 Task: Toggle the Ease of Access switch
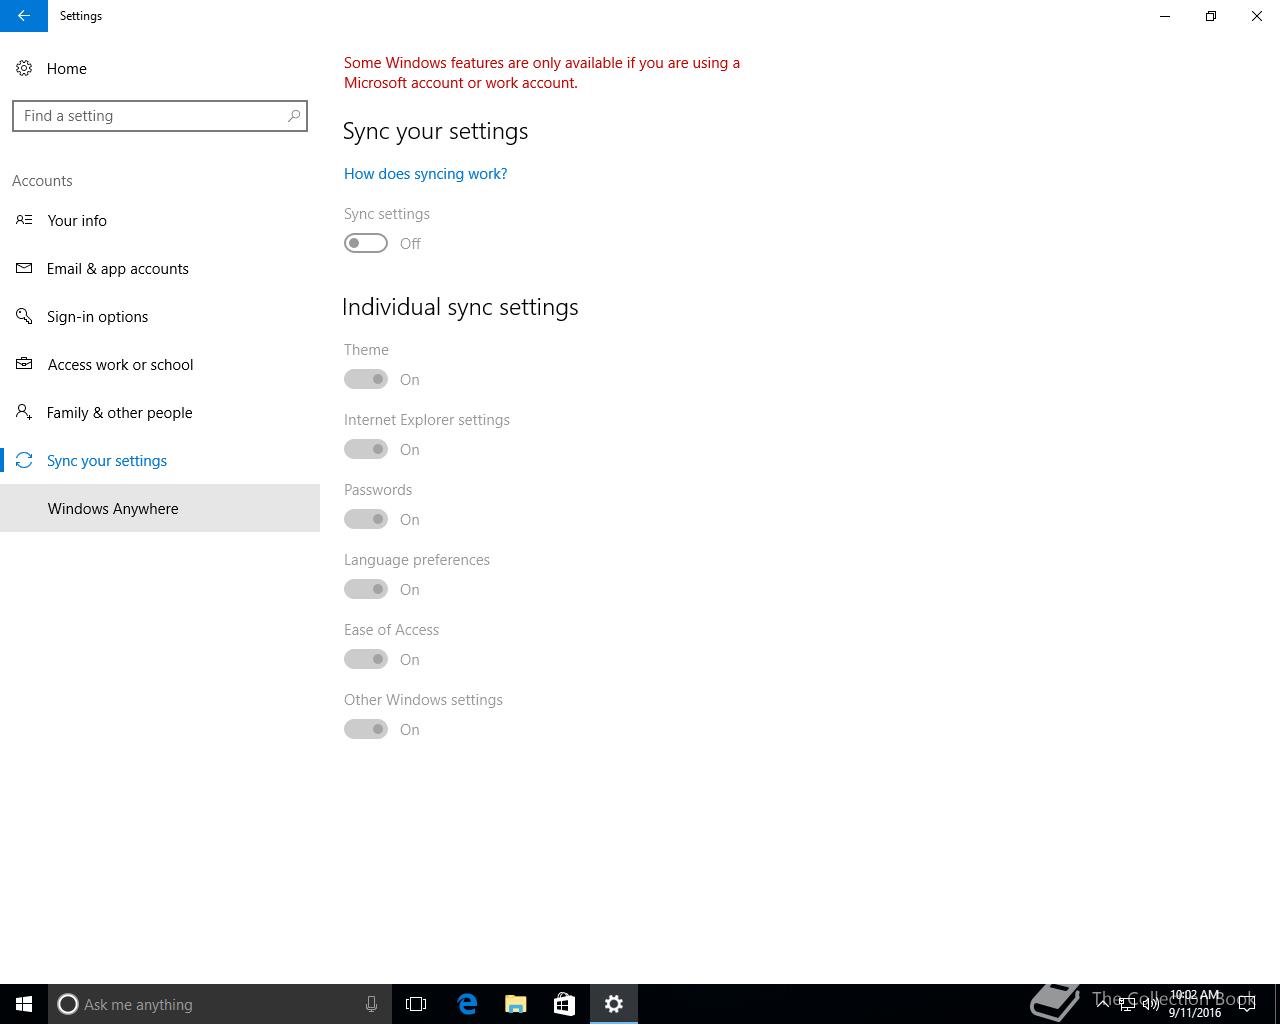pyautogui.click(x=366, y=659)
